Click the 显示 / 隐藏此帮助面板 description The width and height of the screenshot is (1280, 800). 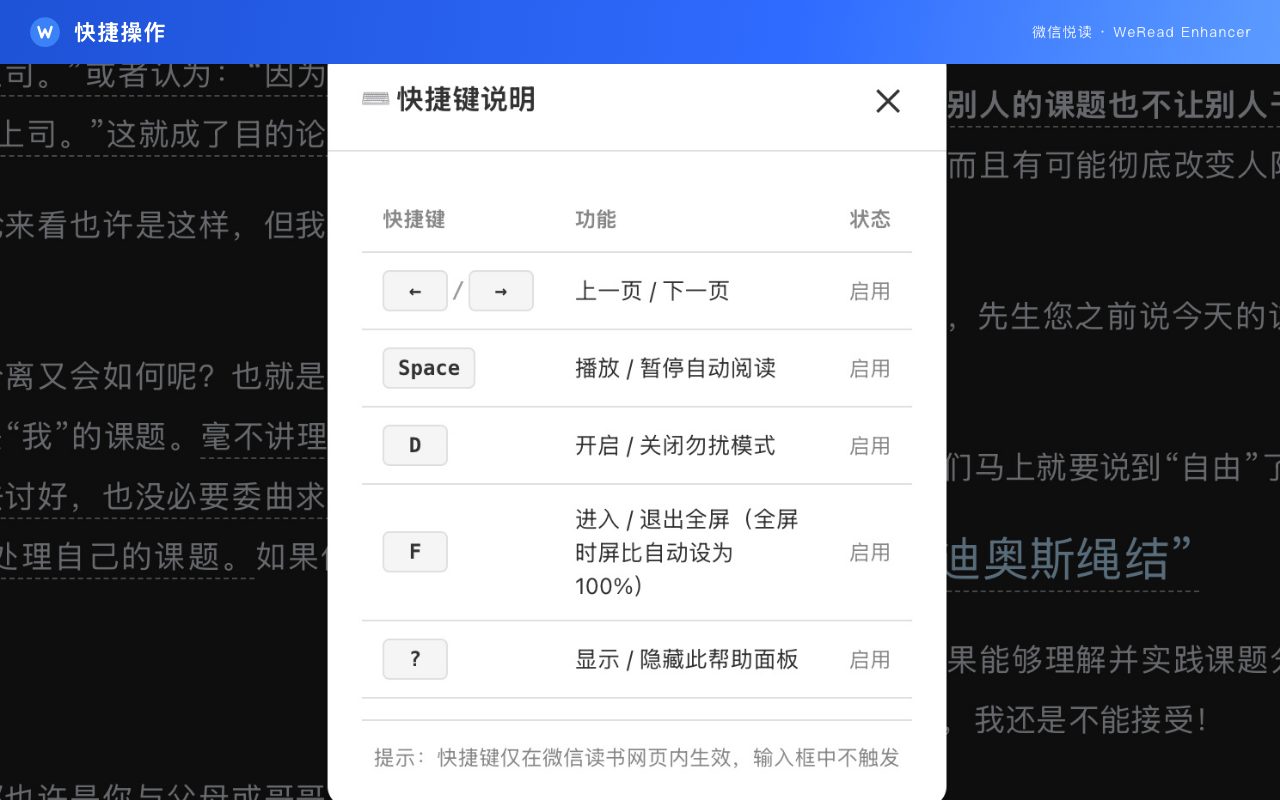coord(687,659)
